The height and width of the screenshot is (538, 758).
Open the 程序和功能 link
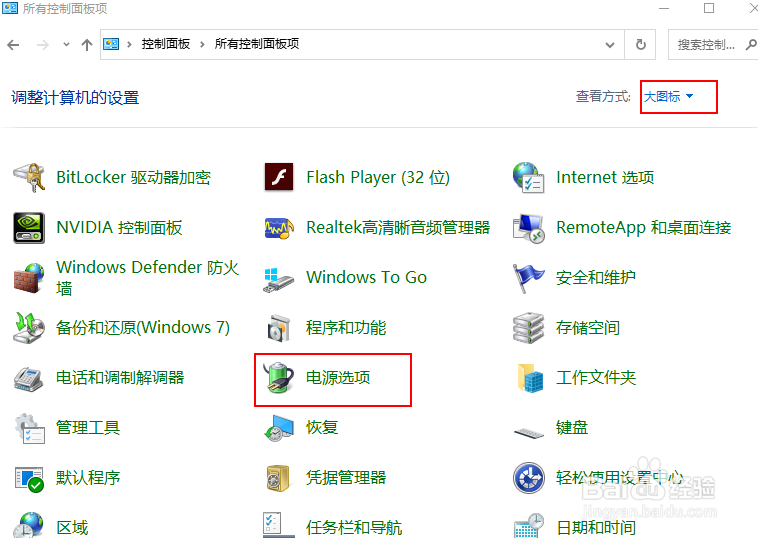click(346, 328)
